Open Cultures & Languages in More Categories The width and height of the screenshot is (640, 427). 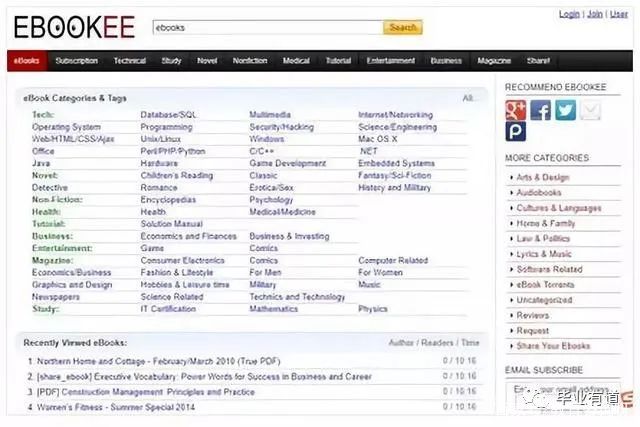(x=559, y=208)
